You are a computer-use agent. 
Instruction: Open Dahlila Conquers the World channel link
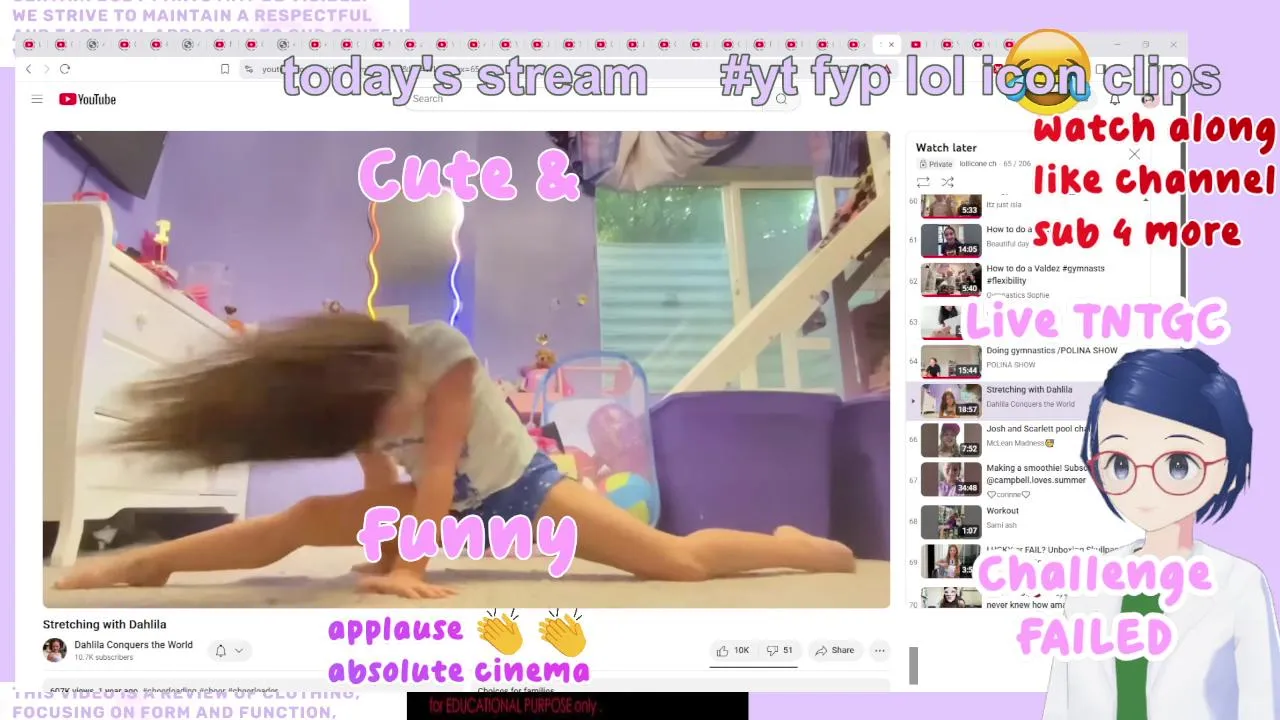133,645
